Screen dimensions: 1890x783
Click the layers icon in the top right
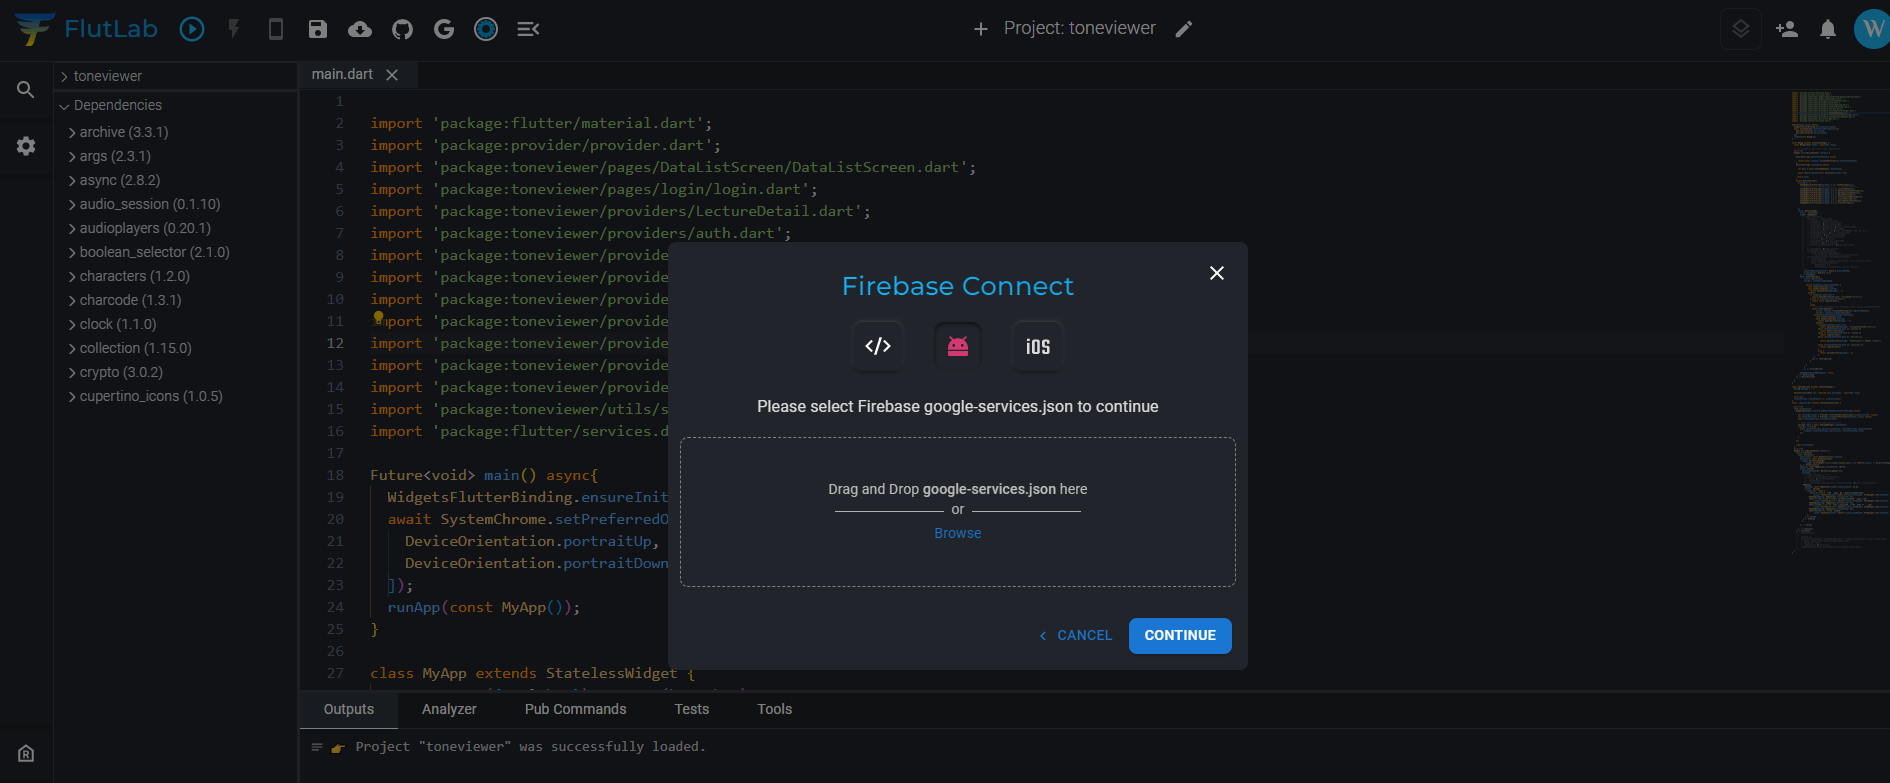pyautogui.click(x=1741, y=29)
